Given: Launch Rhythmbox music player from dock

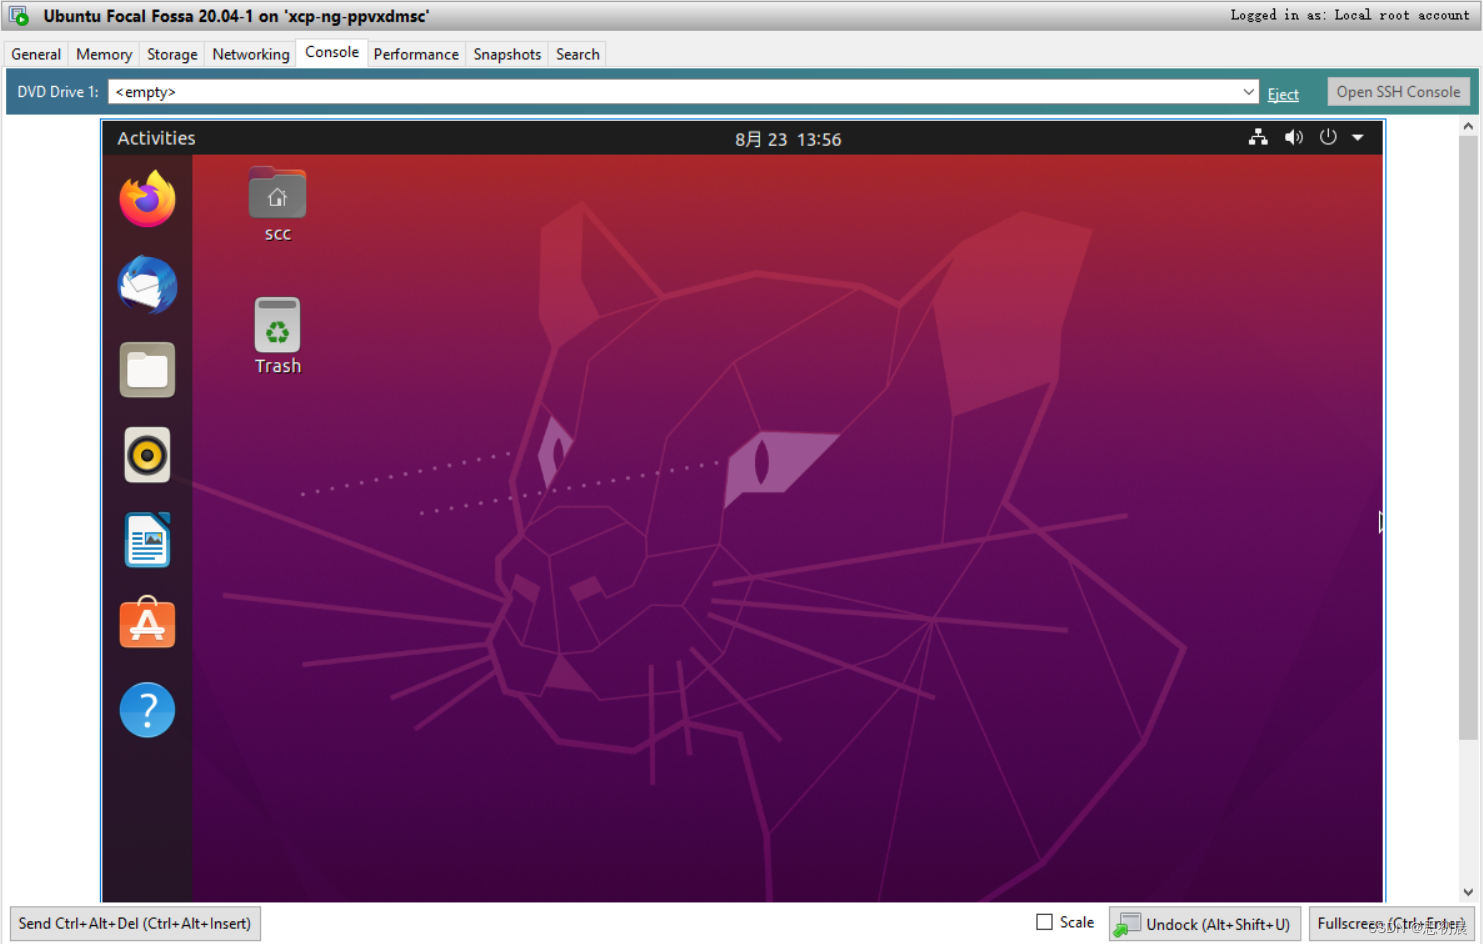Looking at the screenshot, I should (147, 455).
